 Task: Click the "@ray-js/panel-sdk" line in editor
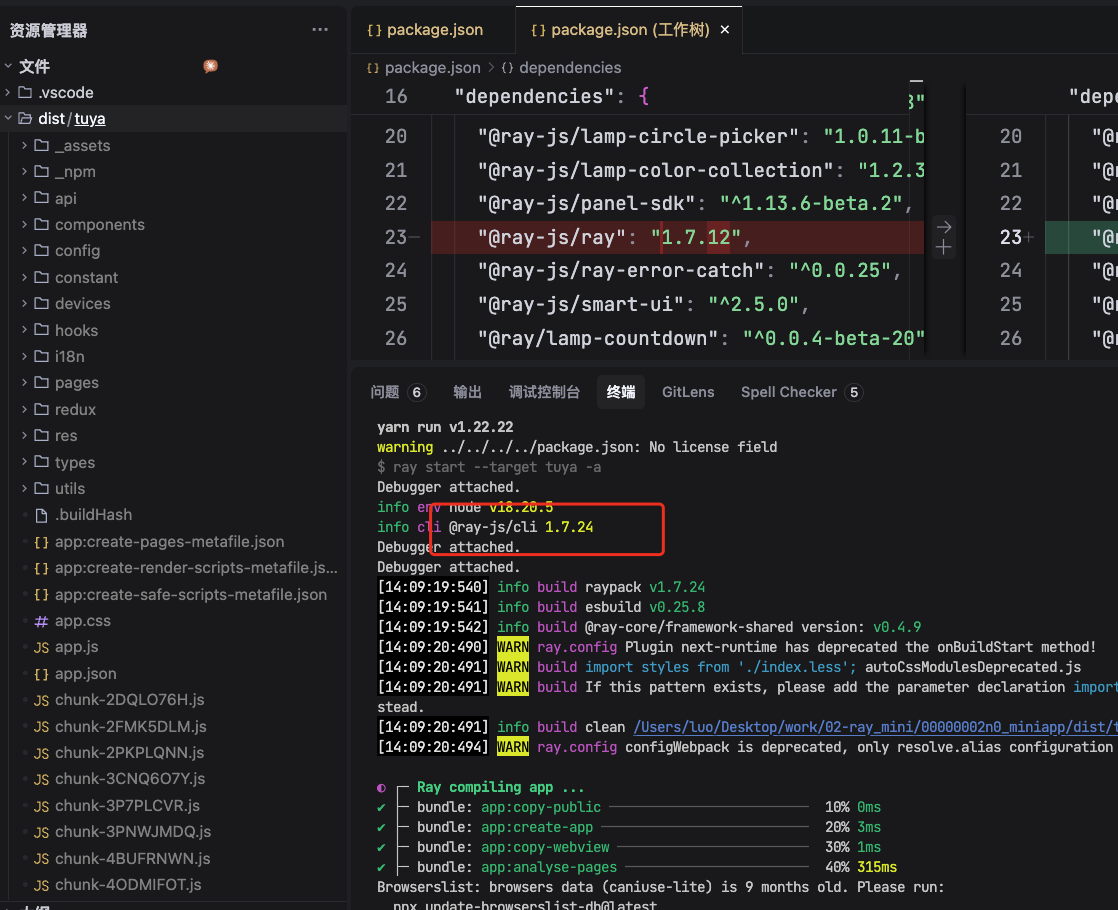pyautogui.click(x=695, y=203)
